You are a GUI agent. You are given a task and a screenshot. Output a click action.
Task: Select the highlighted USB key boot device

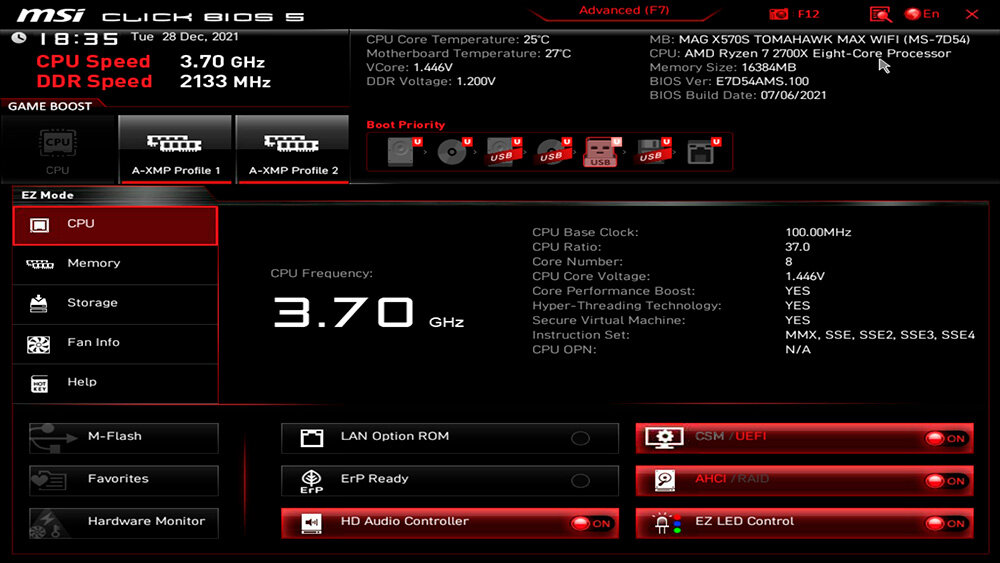pyautogui.click(x=602, y=152)
